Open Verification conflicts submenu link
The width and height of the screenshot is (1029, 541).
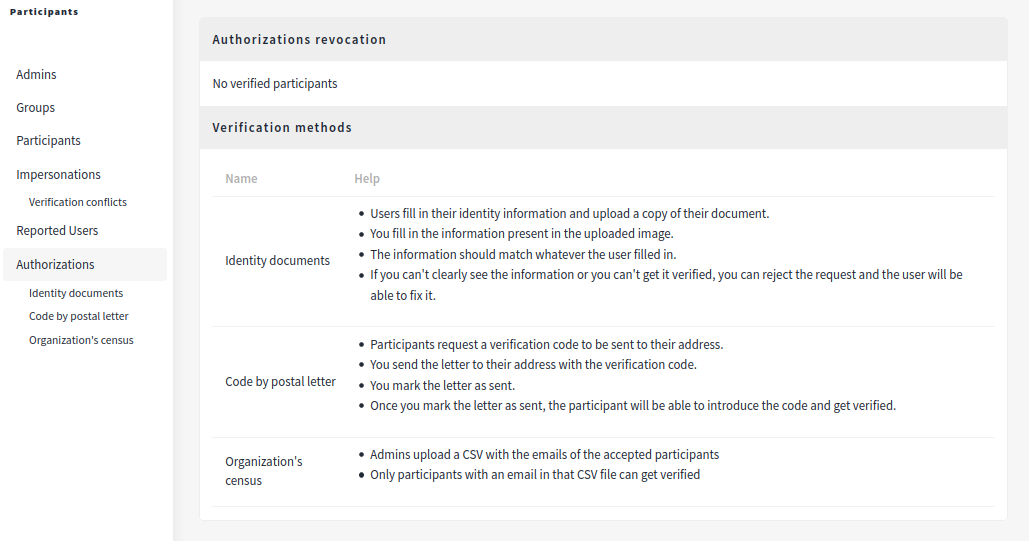tap(77, 202)
